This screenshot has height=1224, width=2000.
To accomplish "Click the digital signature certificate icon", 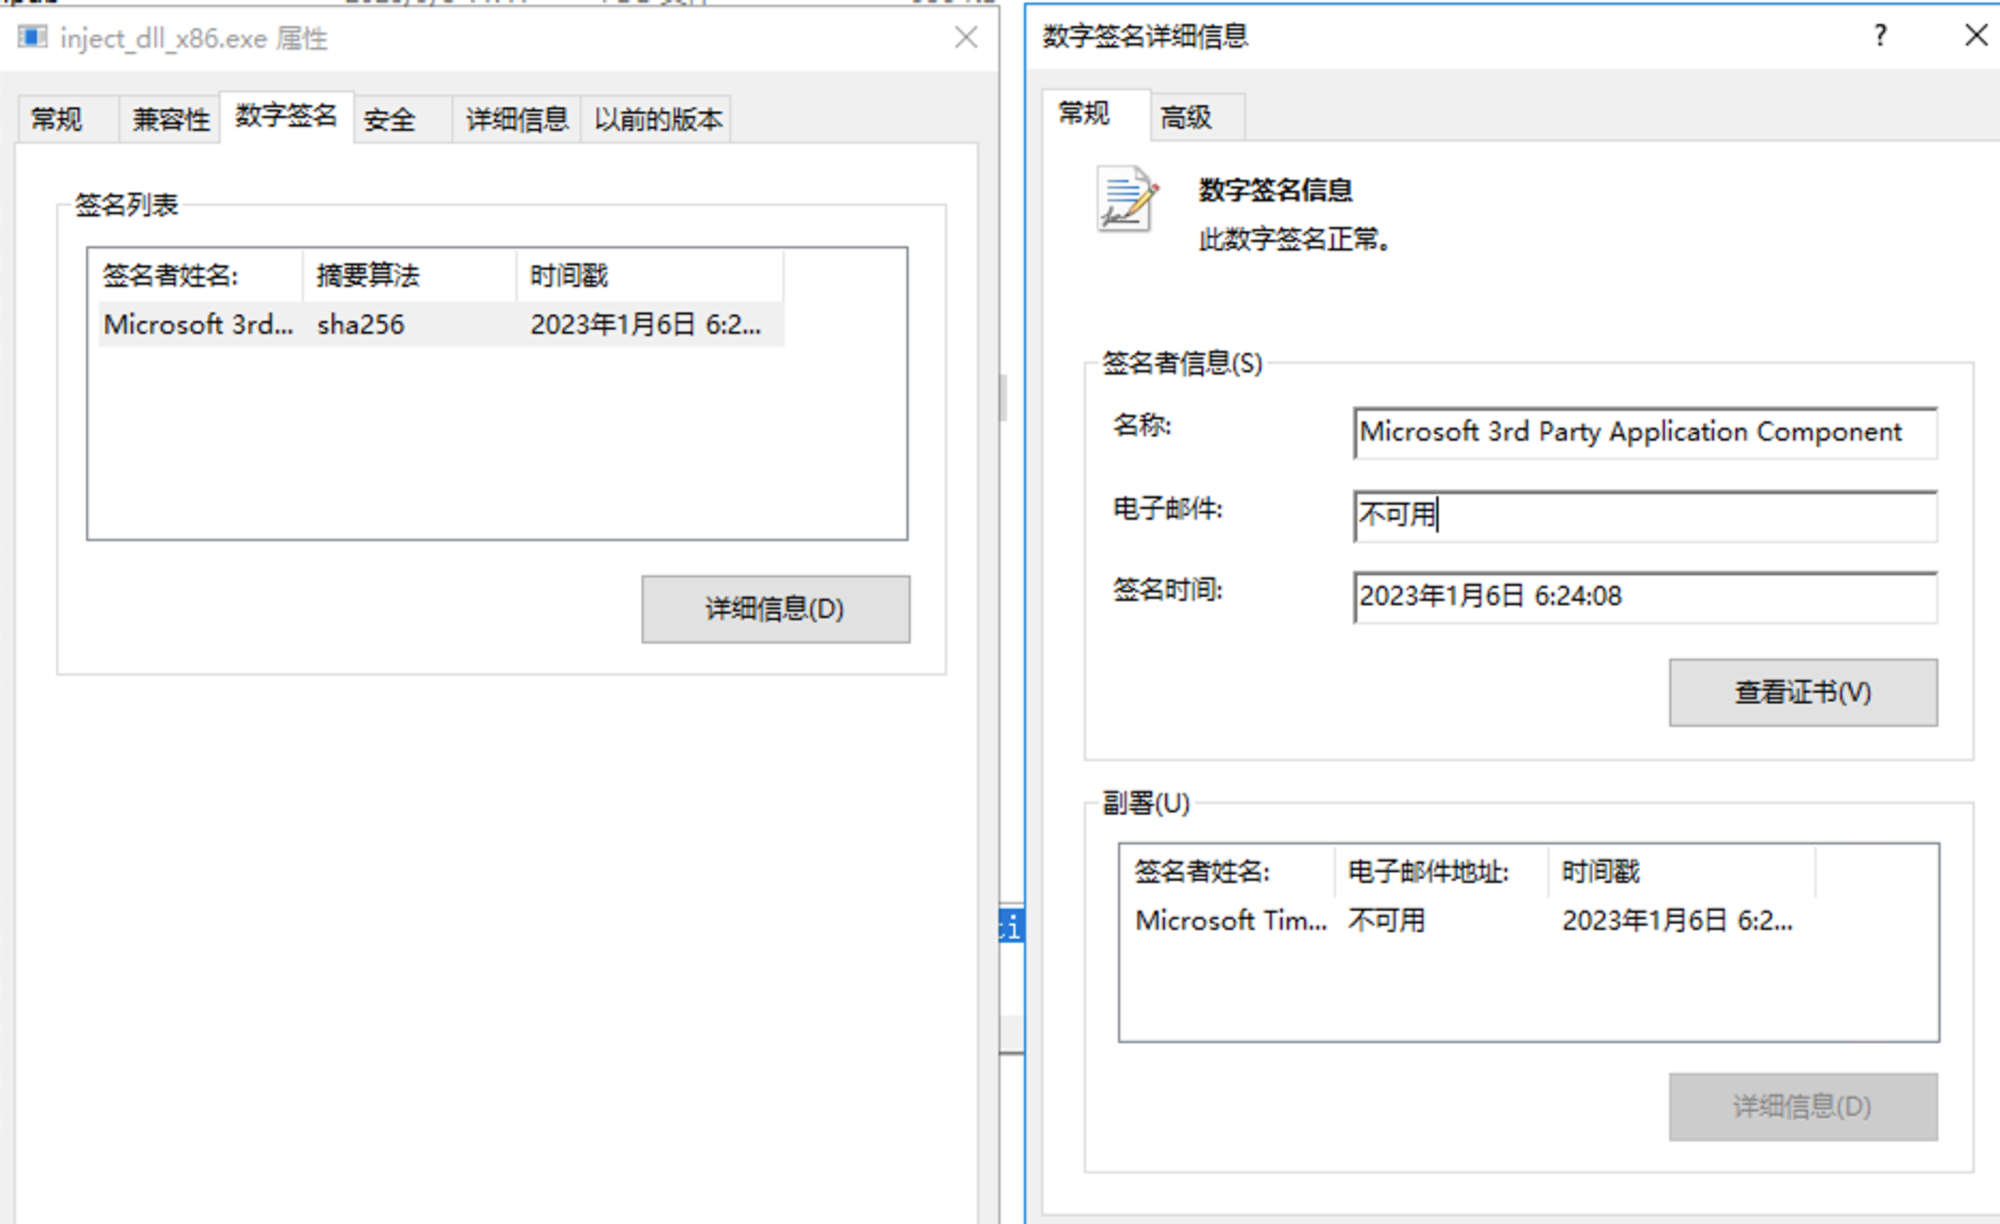I will click(1127, 199).
